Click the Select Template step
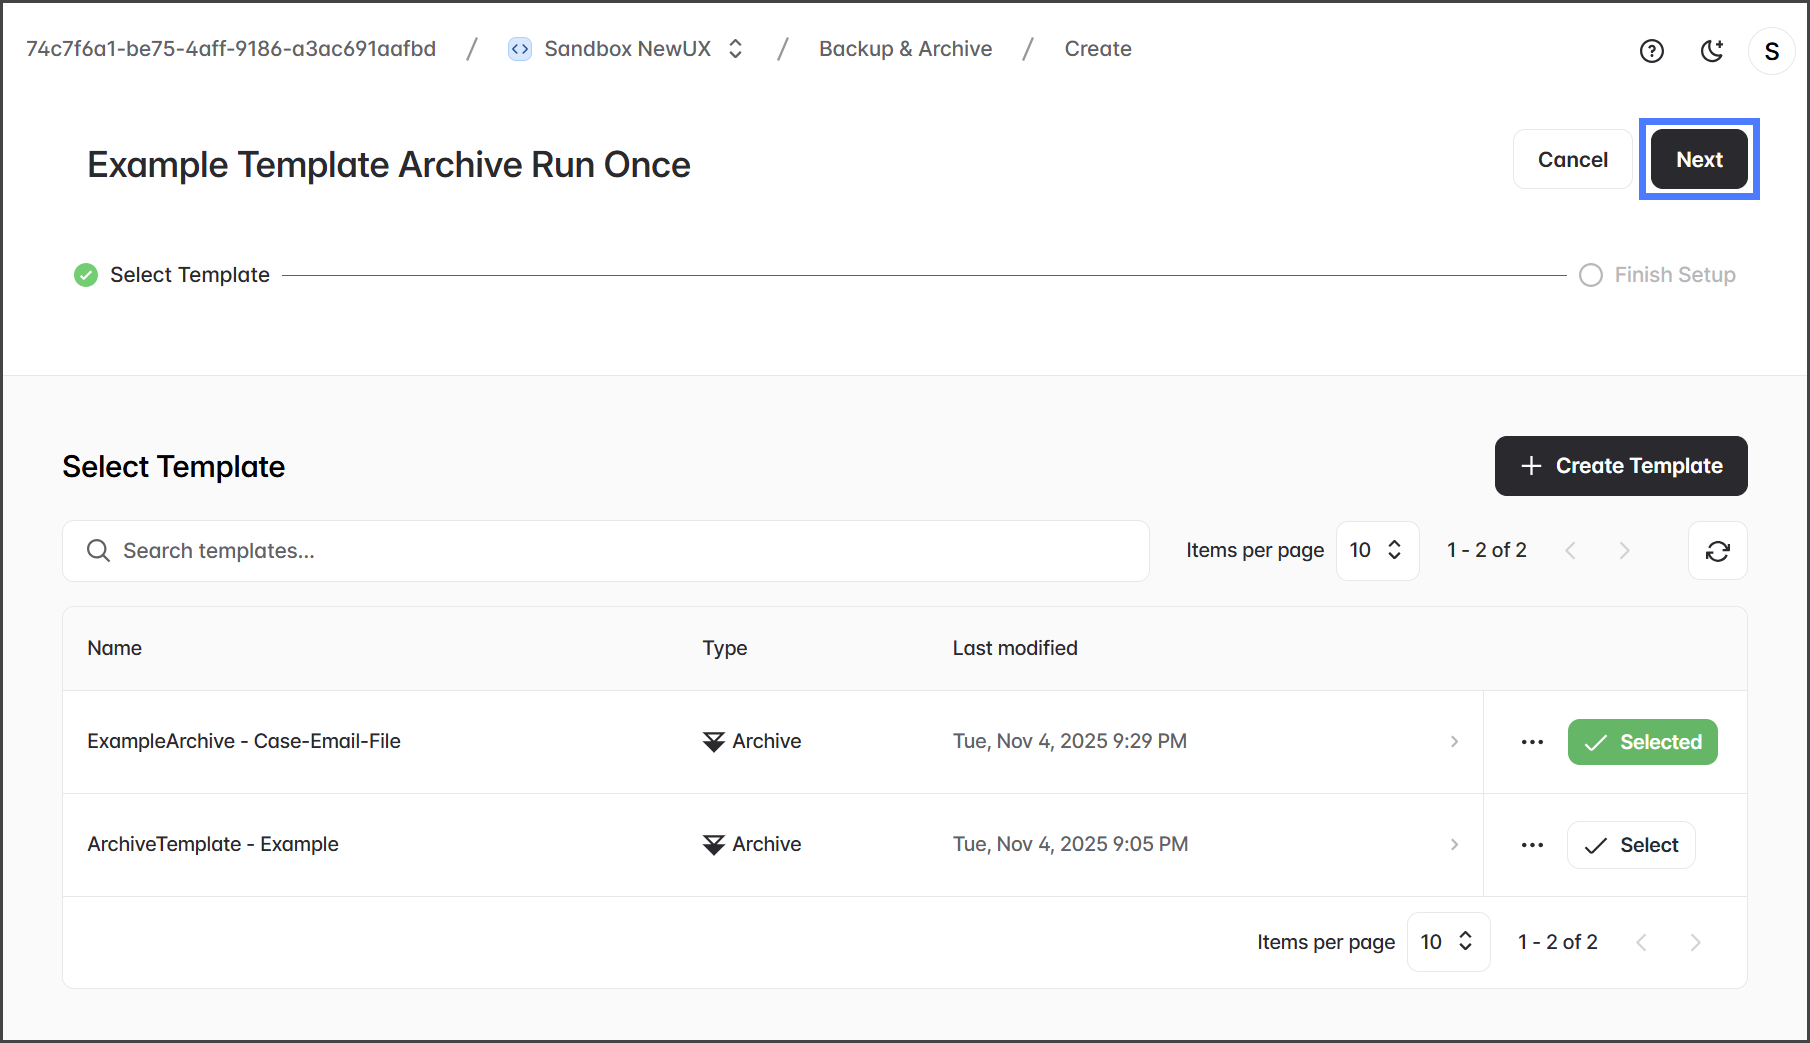The width and height of the screenshot is (1810, 1043). [x=189, y=275]
